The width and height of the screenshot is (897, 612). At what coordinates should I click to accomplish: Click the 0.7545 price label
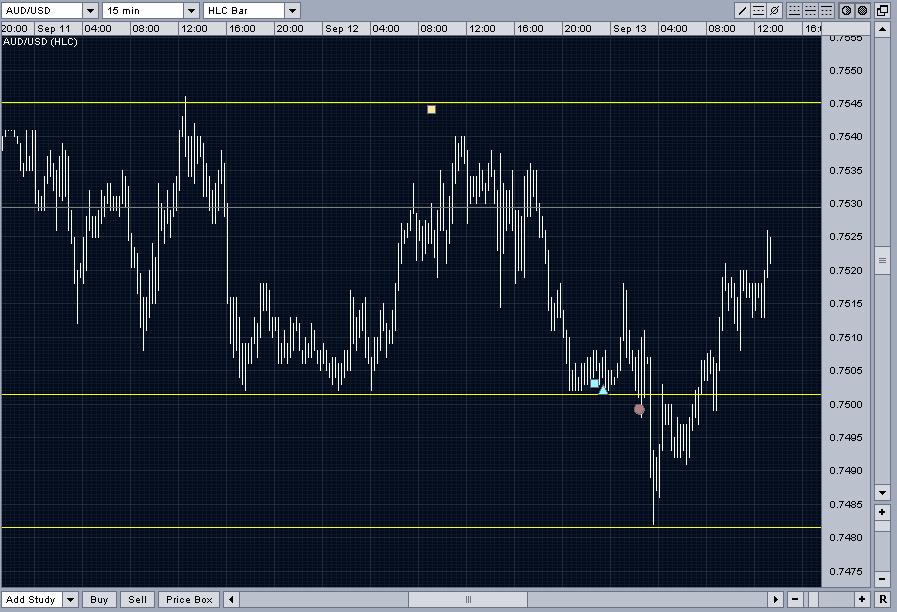point(846,104)
